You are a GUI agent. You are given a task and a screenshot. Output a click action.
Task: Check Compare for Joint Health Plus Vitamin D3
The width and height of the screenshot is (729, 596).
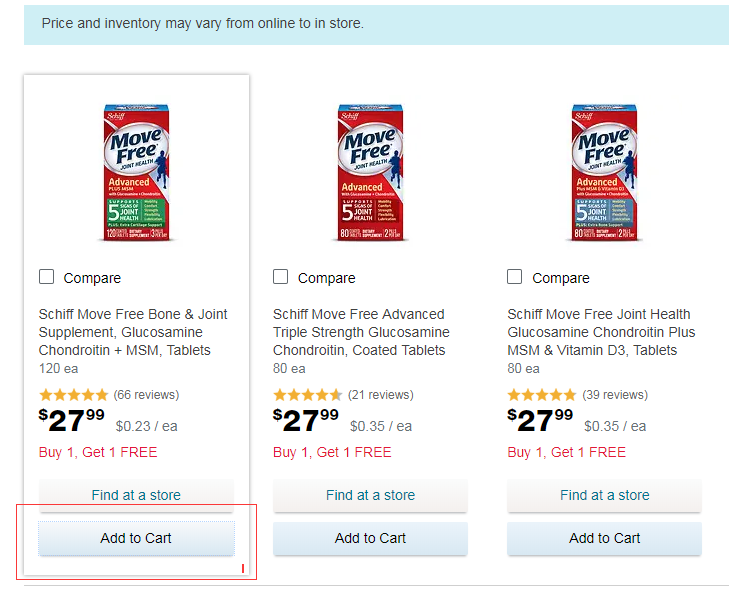click(x=515, y=277)
